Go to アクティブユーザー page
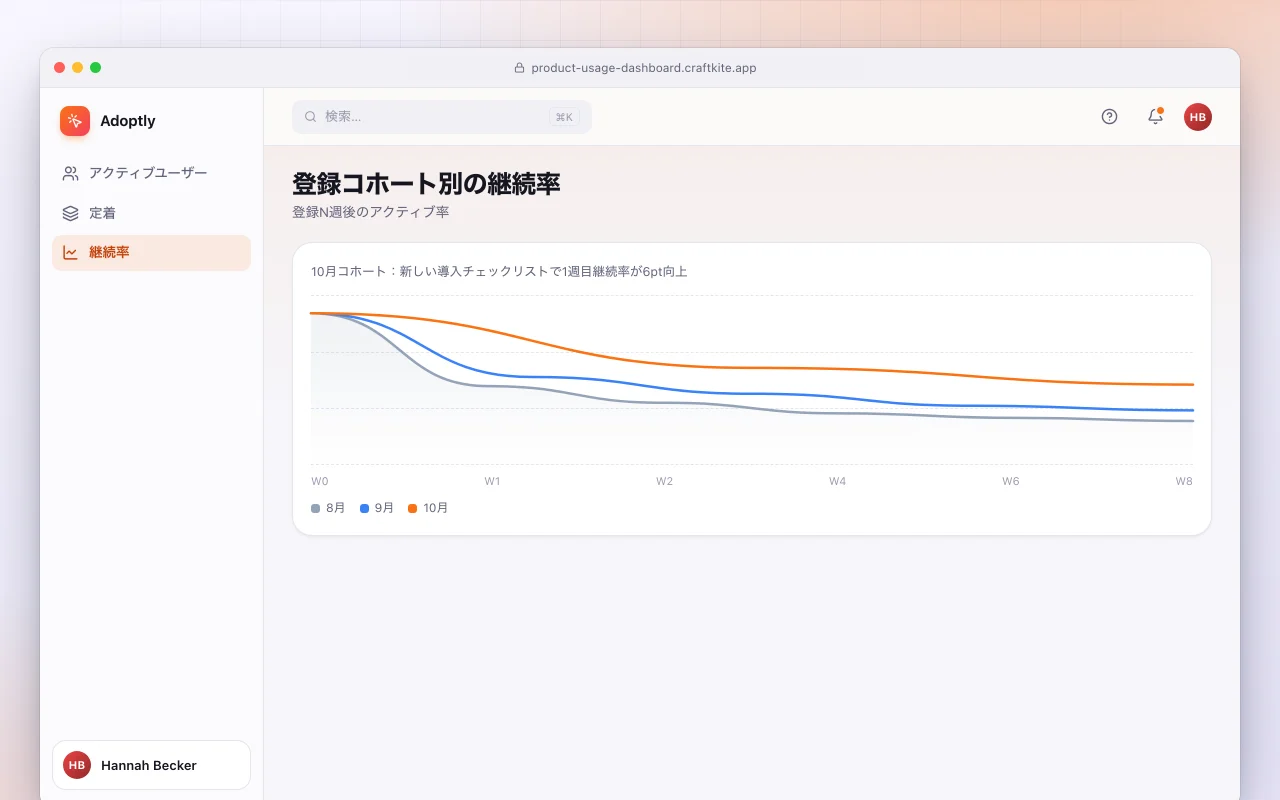 [151, 173]
